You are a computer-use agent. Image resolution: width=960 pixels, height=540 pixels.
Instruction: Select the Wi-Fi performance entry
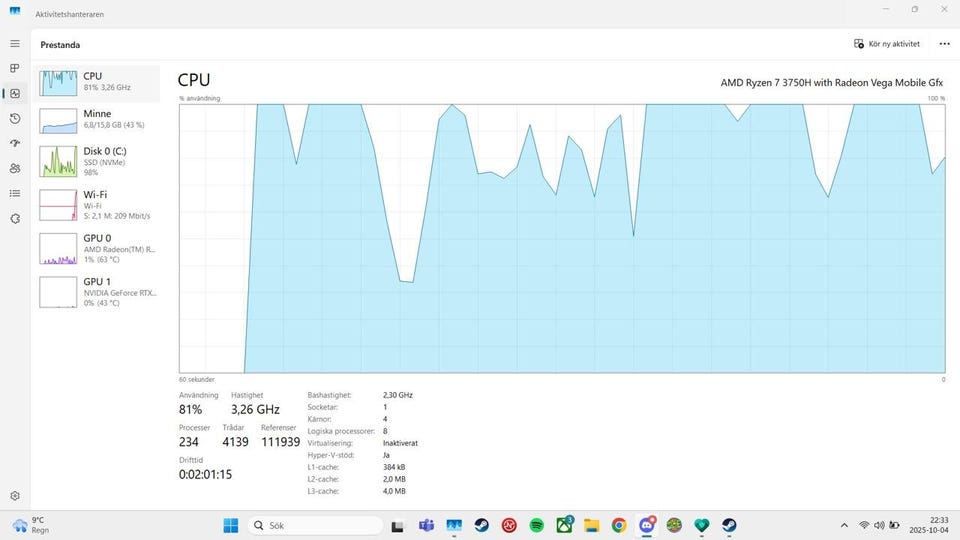[x=97, y=204]
